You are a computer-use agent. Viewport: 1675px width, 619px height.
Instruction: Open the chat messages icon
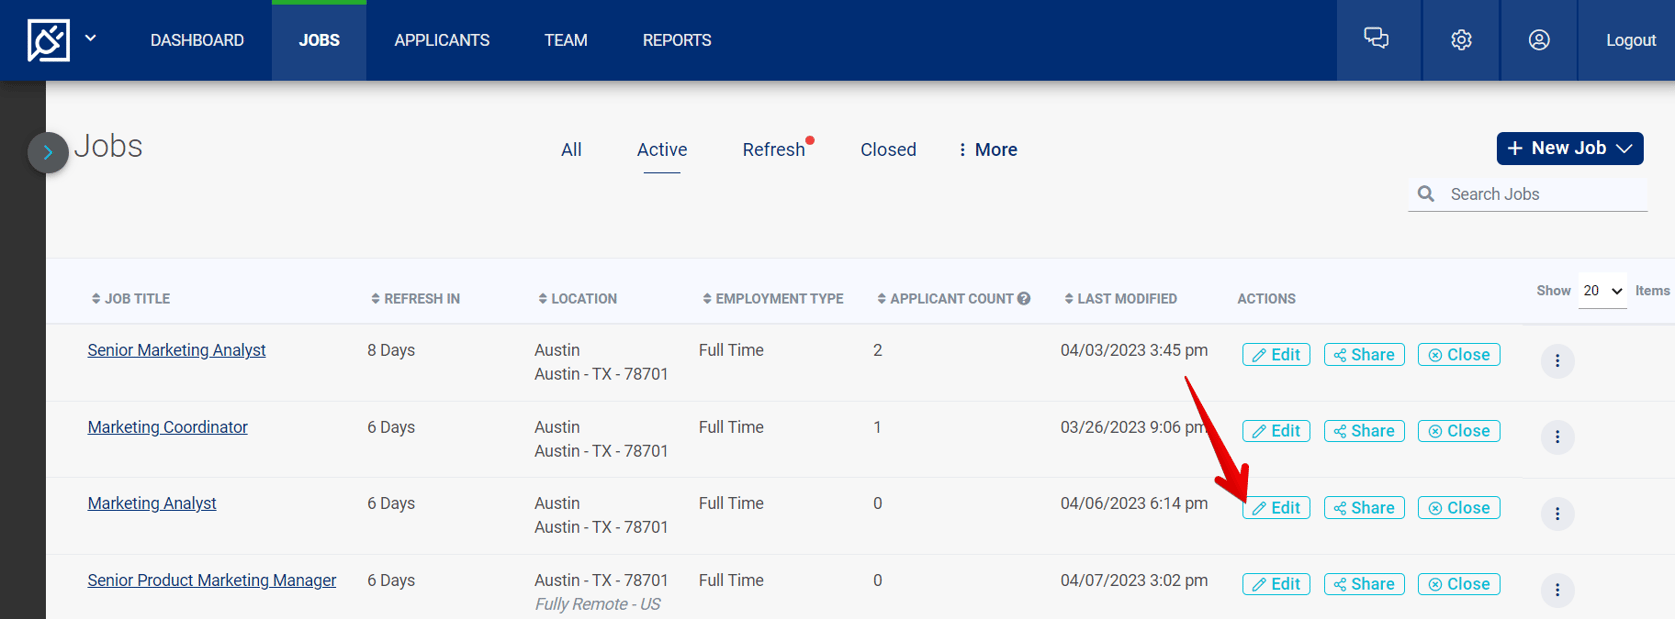coord(1377,39)
